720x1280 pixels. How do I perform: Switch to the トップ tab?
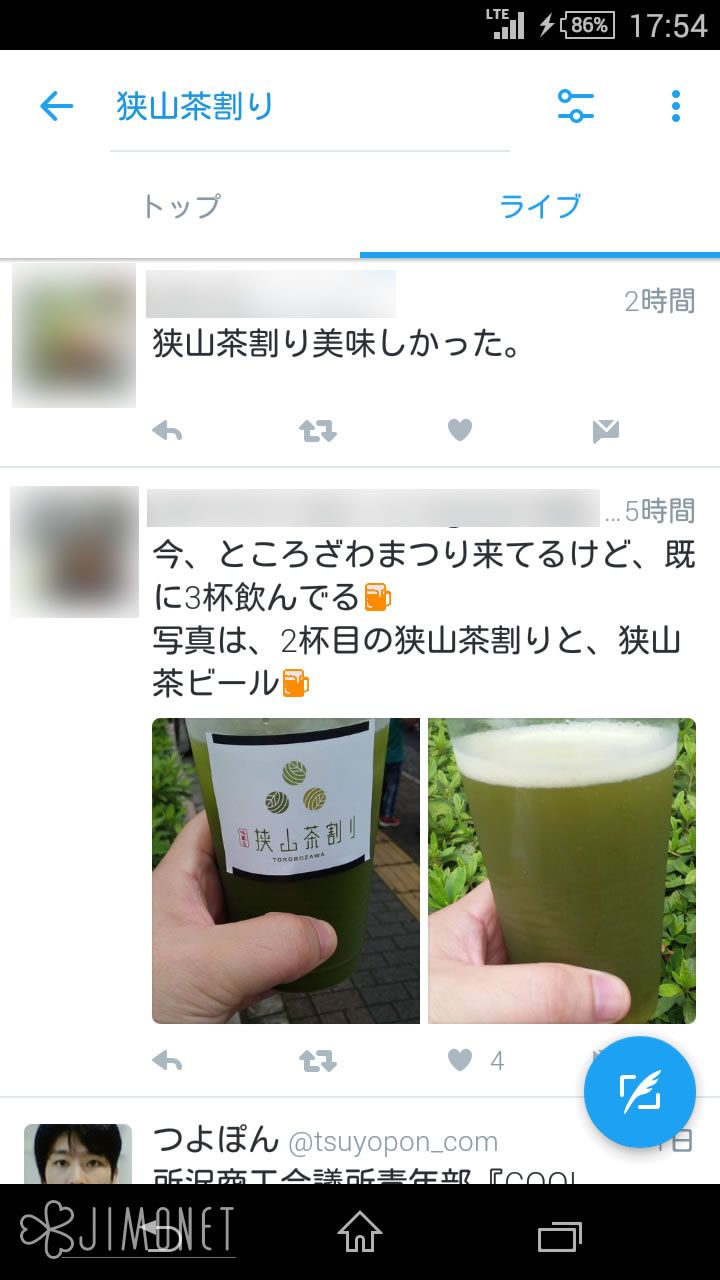[180, 207]
